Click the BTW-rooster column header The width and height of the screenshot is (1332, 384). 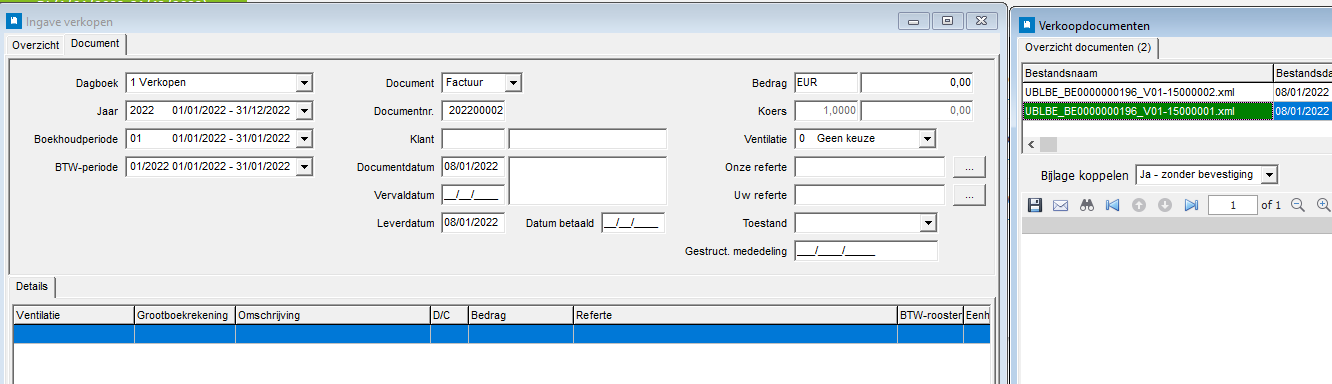(930, 315)
